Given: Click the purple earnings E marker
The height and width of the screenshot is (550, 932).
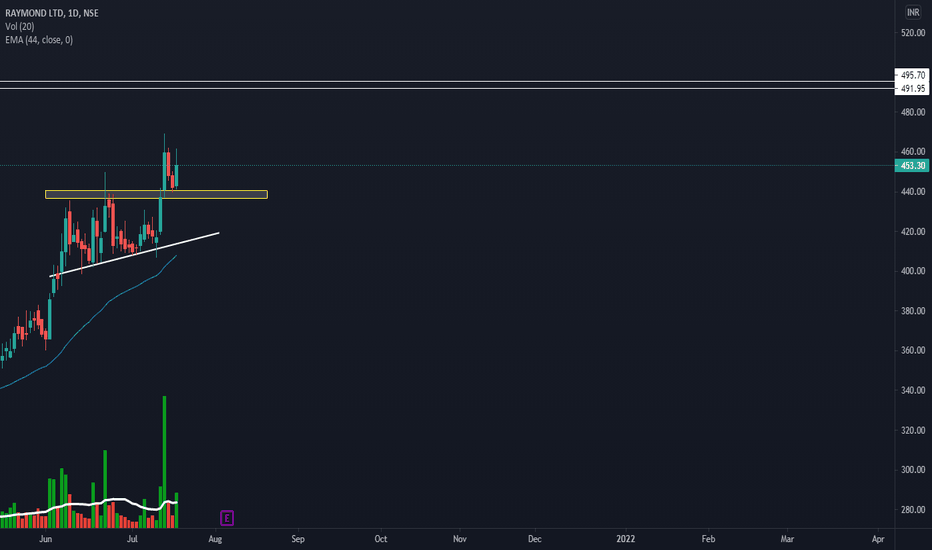Looking at the screenshot, I should [x=226, y=518].
